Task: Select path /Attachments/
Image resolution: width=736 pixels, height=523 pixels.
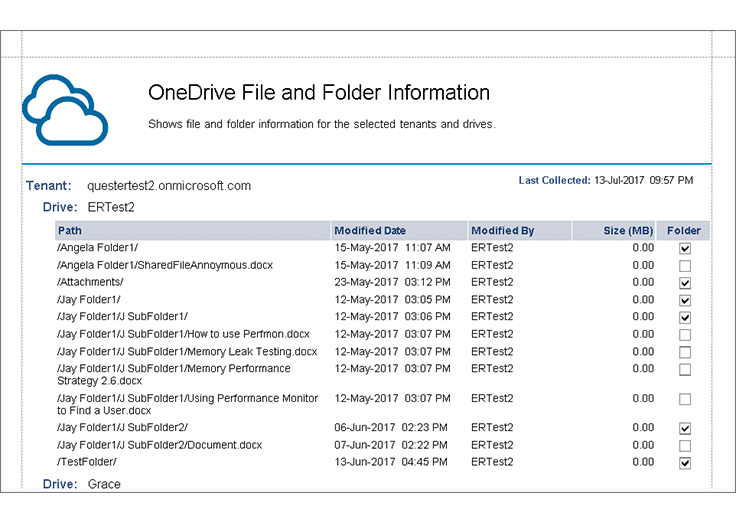Action: 90,282
